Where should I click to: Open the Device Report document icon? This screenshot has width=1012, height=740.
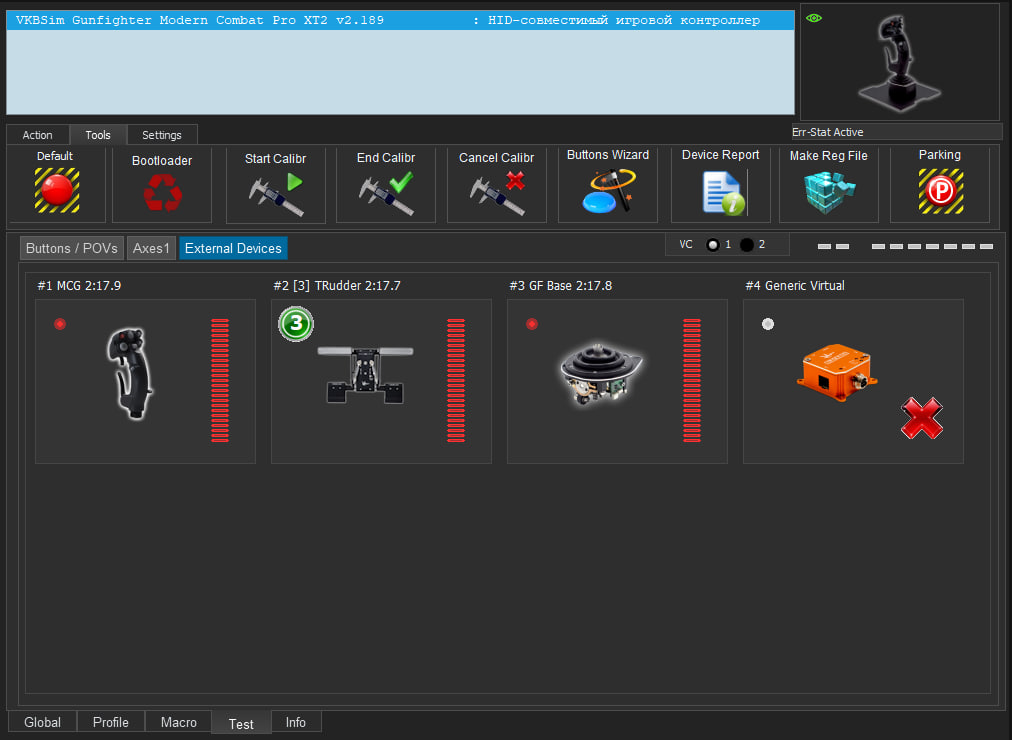[724, 193]
